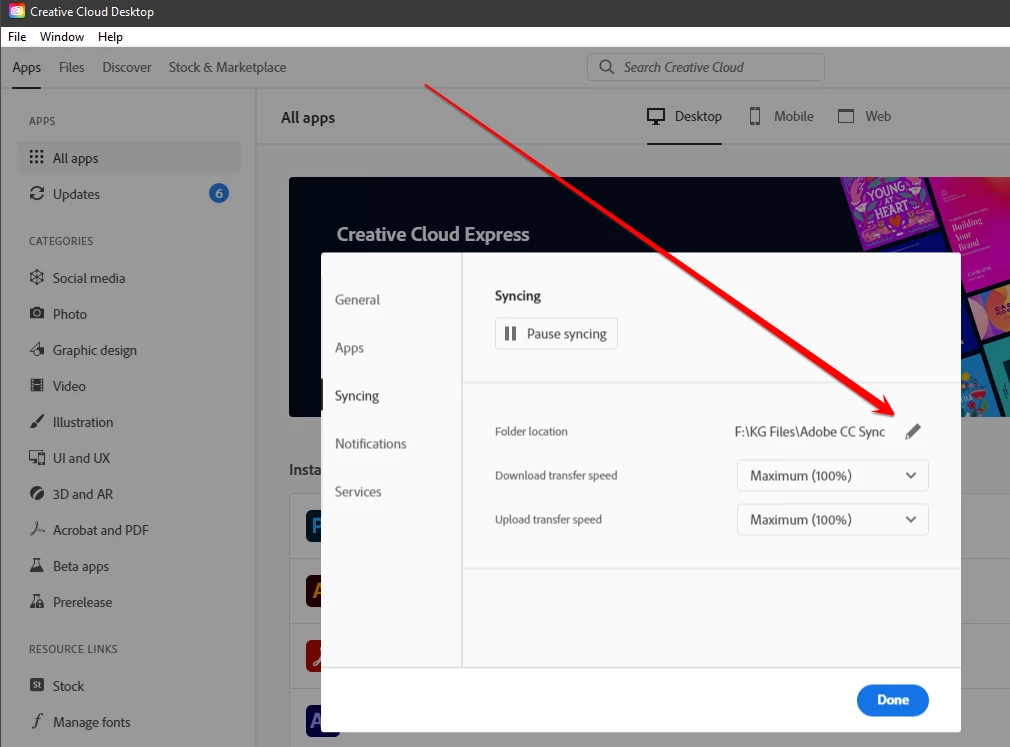Click the Creative Cloud logo in title bar
Screen dimensions: 1010x747
click(x=16, y=11)
